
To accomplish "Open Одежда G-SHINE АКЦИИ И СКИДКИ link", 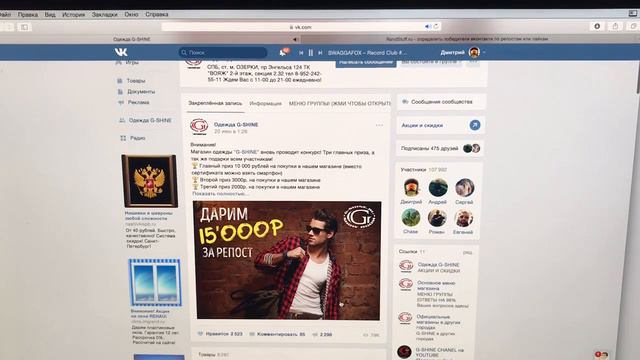I will (438, 268).
